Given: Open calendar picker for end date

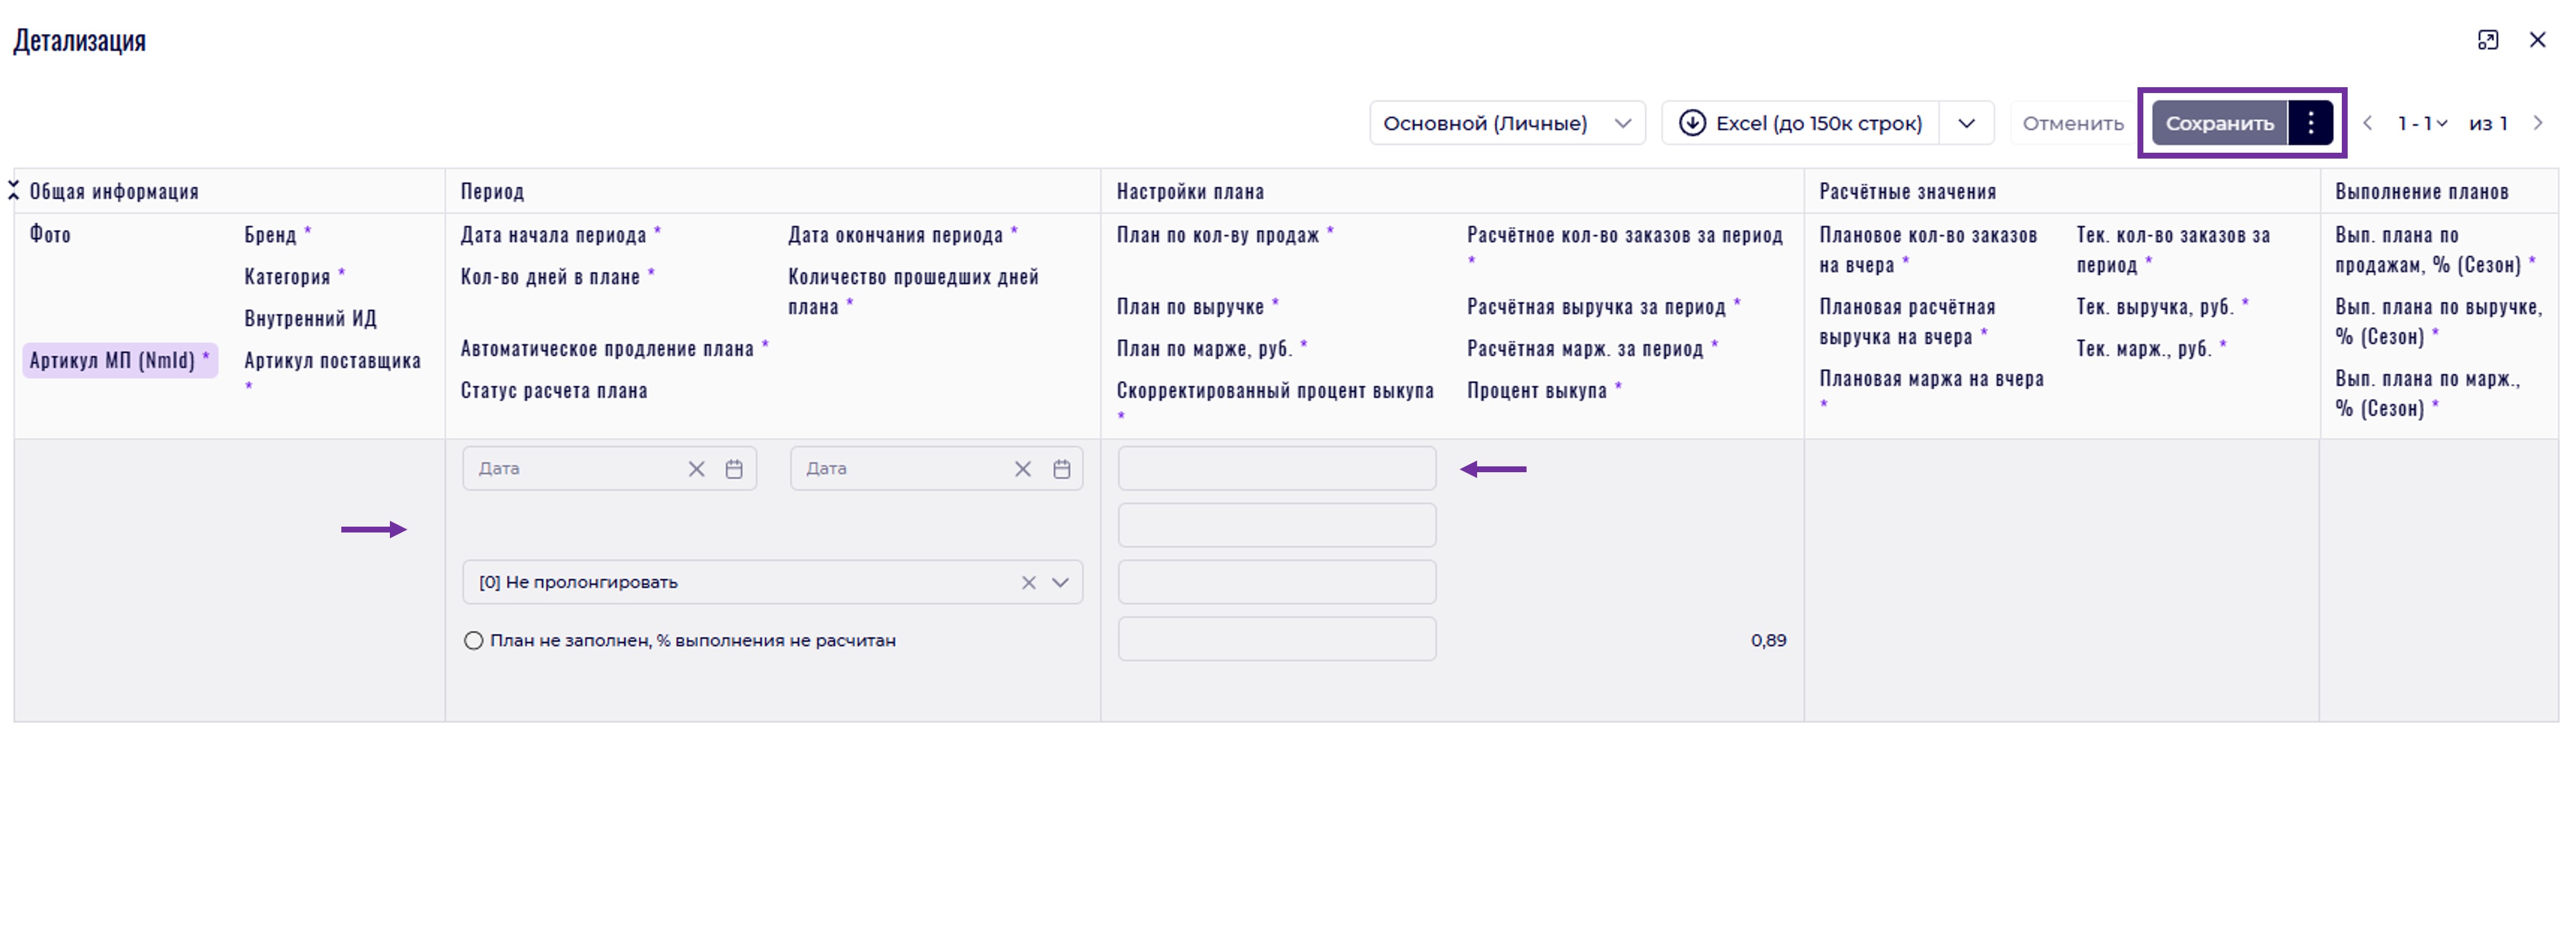Looking at the screenshot, I should pos(1061,469).
